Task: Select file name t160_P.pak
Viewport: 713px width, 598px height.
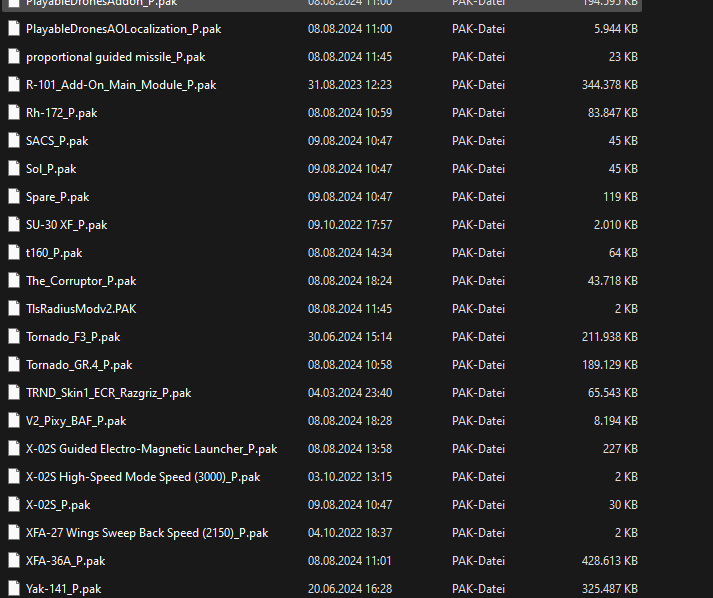Action: tap(54, 253)
